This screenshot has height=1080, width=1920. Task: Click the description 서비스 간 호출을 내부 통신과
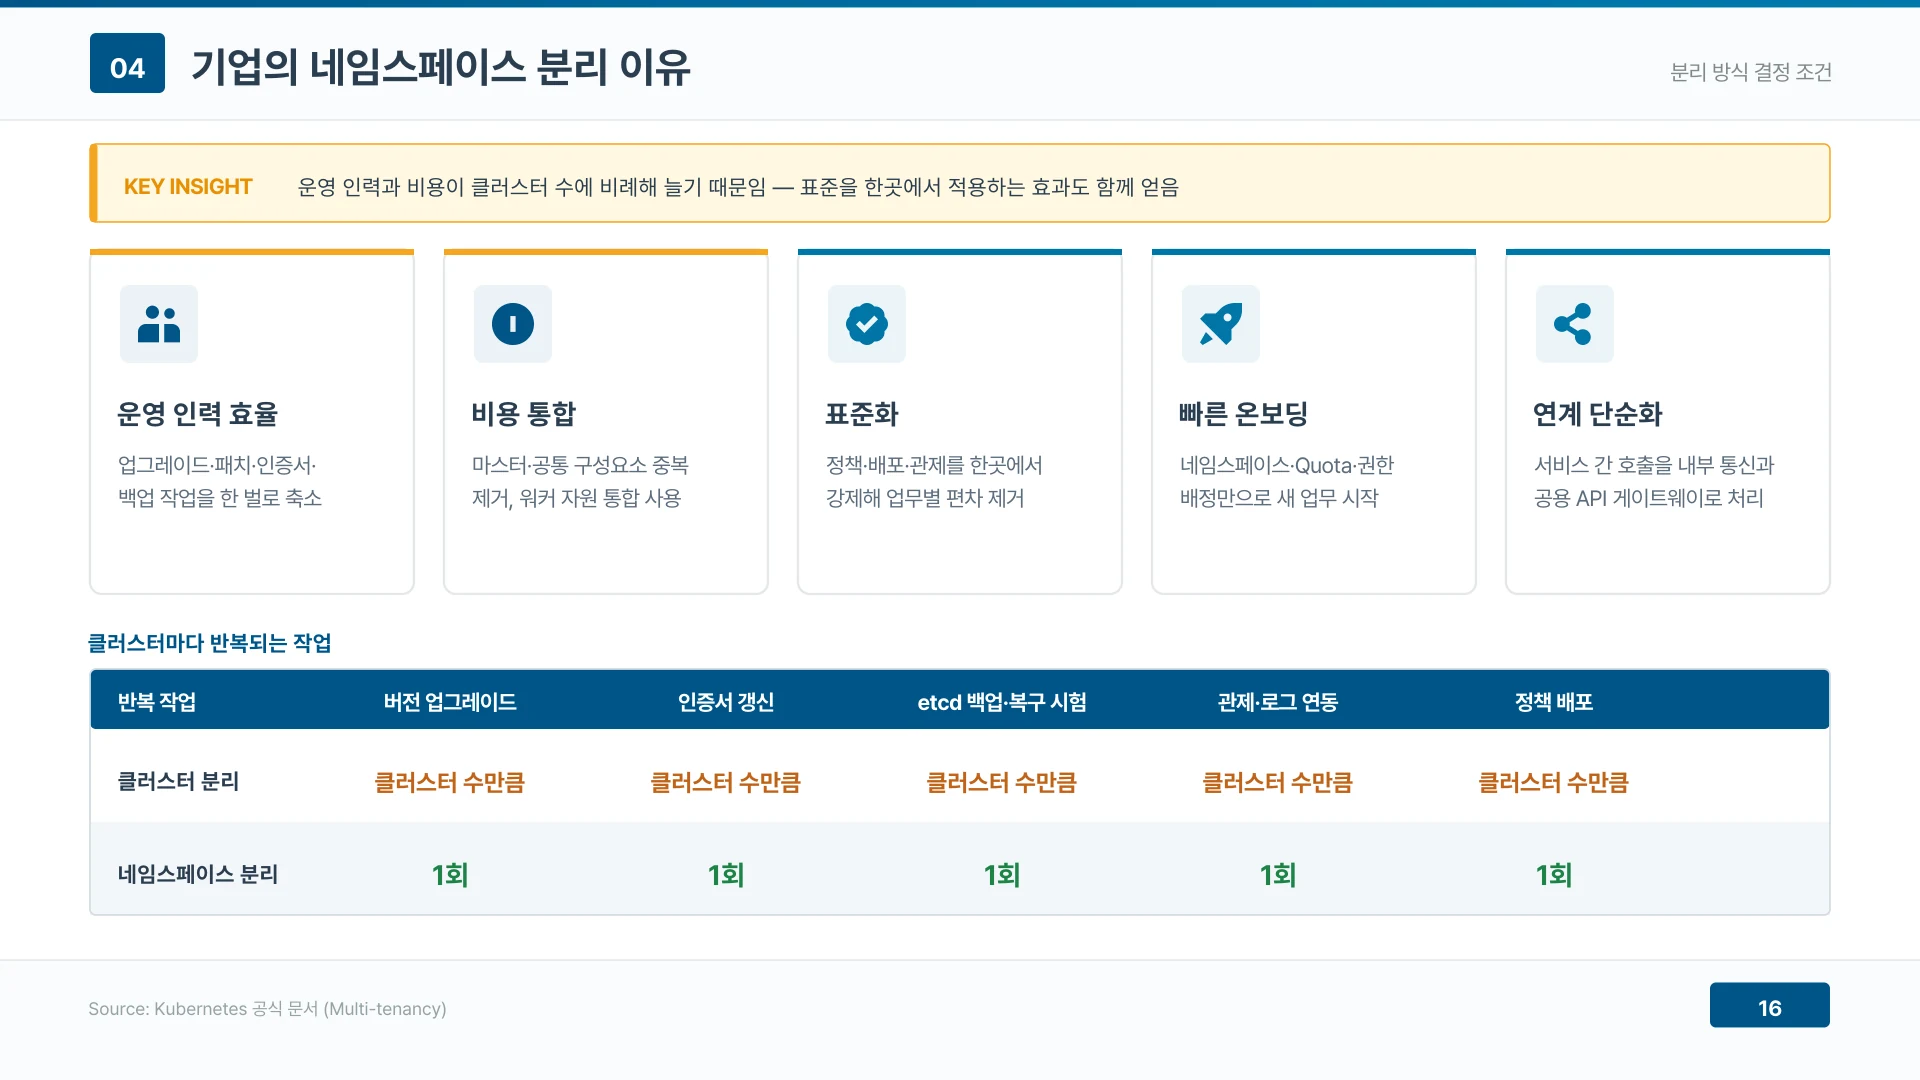(1654, 481)
